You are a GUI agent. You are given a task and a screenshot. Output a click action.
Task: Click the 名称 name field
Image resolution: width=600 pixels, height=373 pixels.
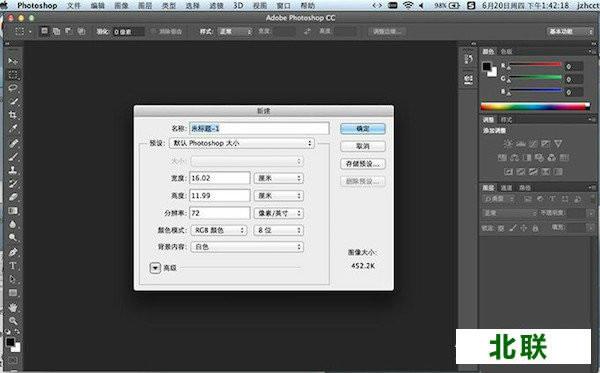259,128
